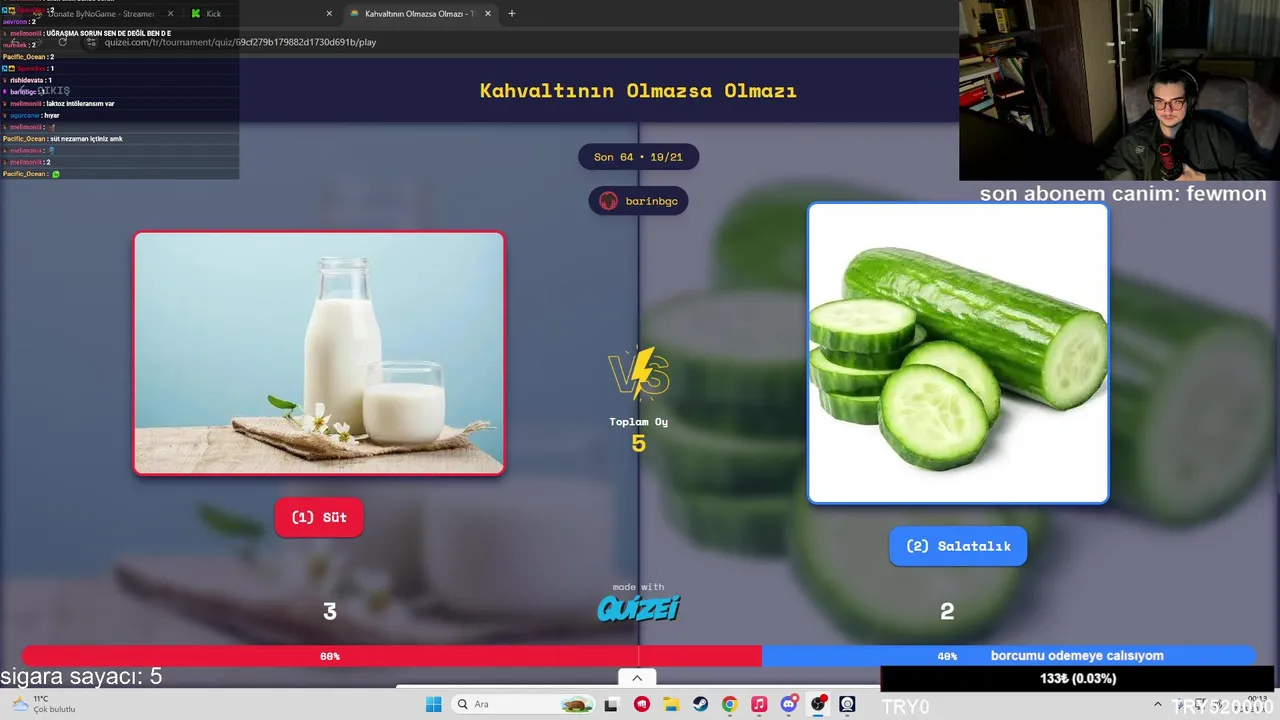The height and width of the screenshot is (720, 1280).
Task: Open the weather widget showing 11°C
Action: tap(42, 704)
